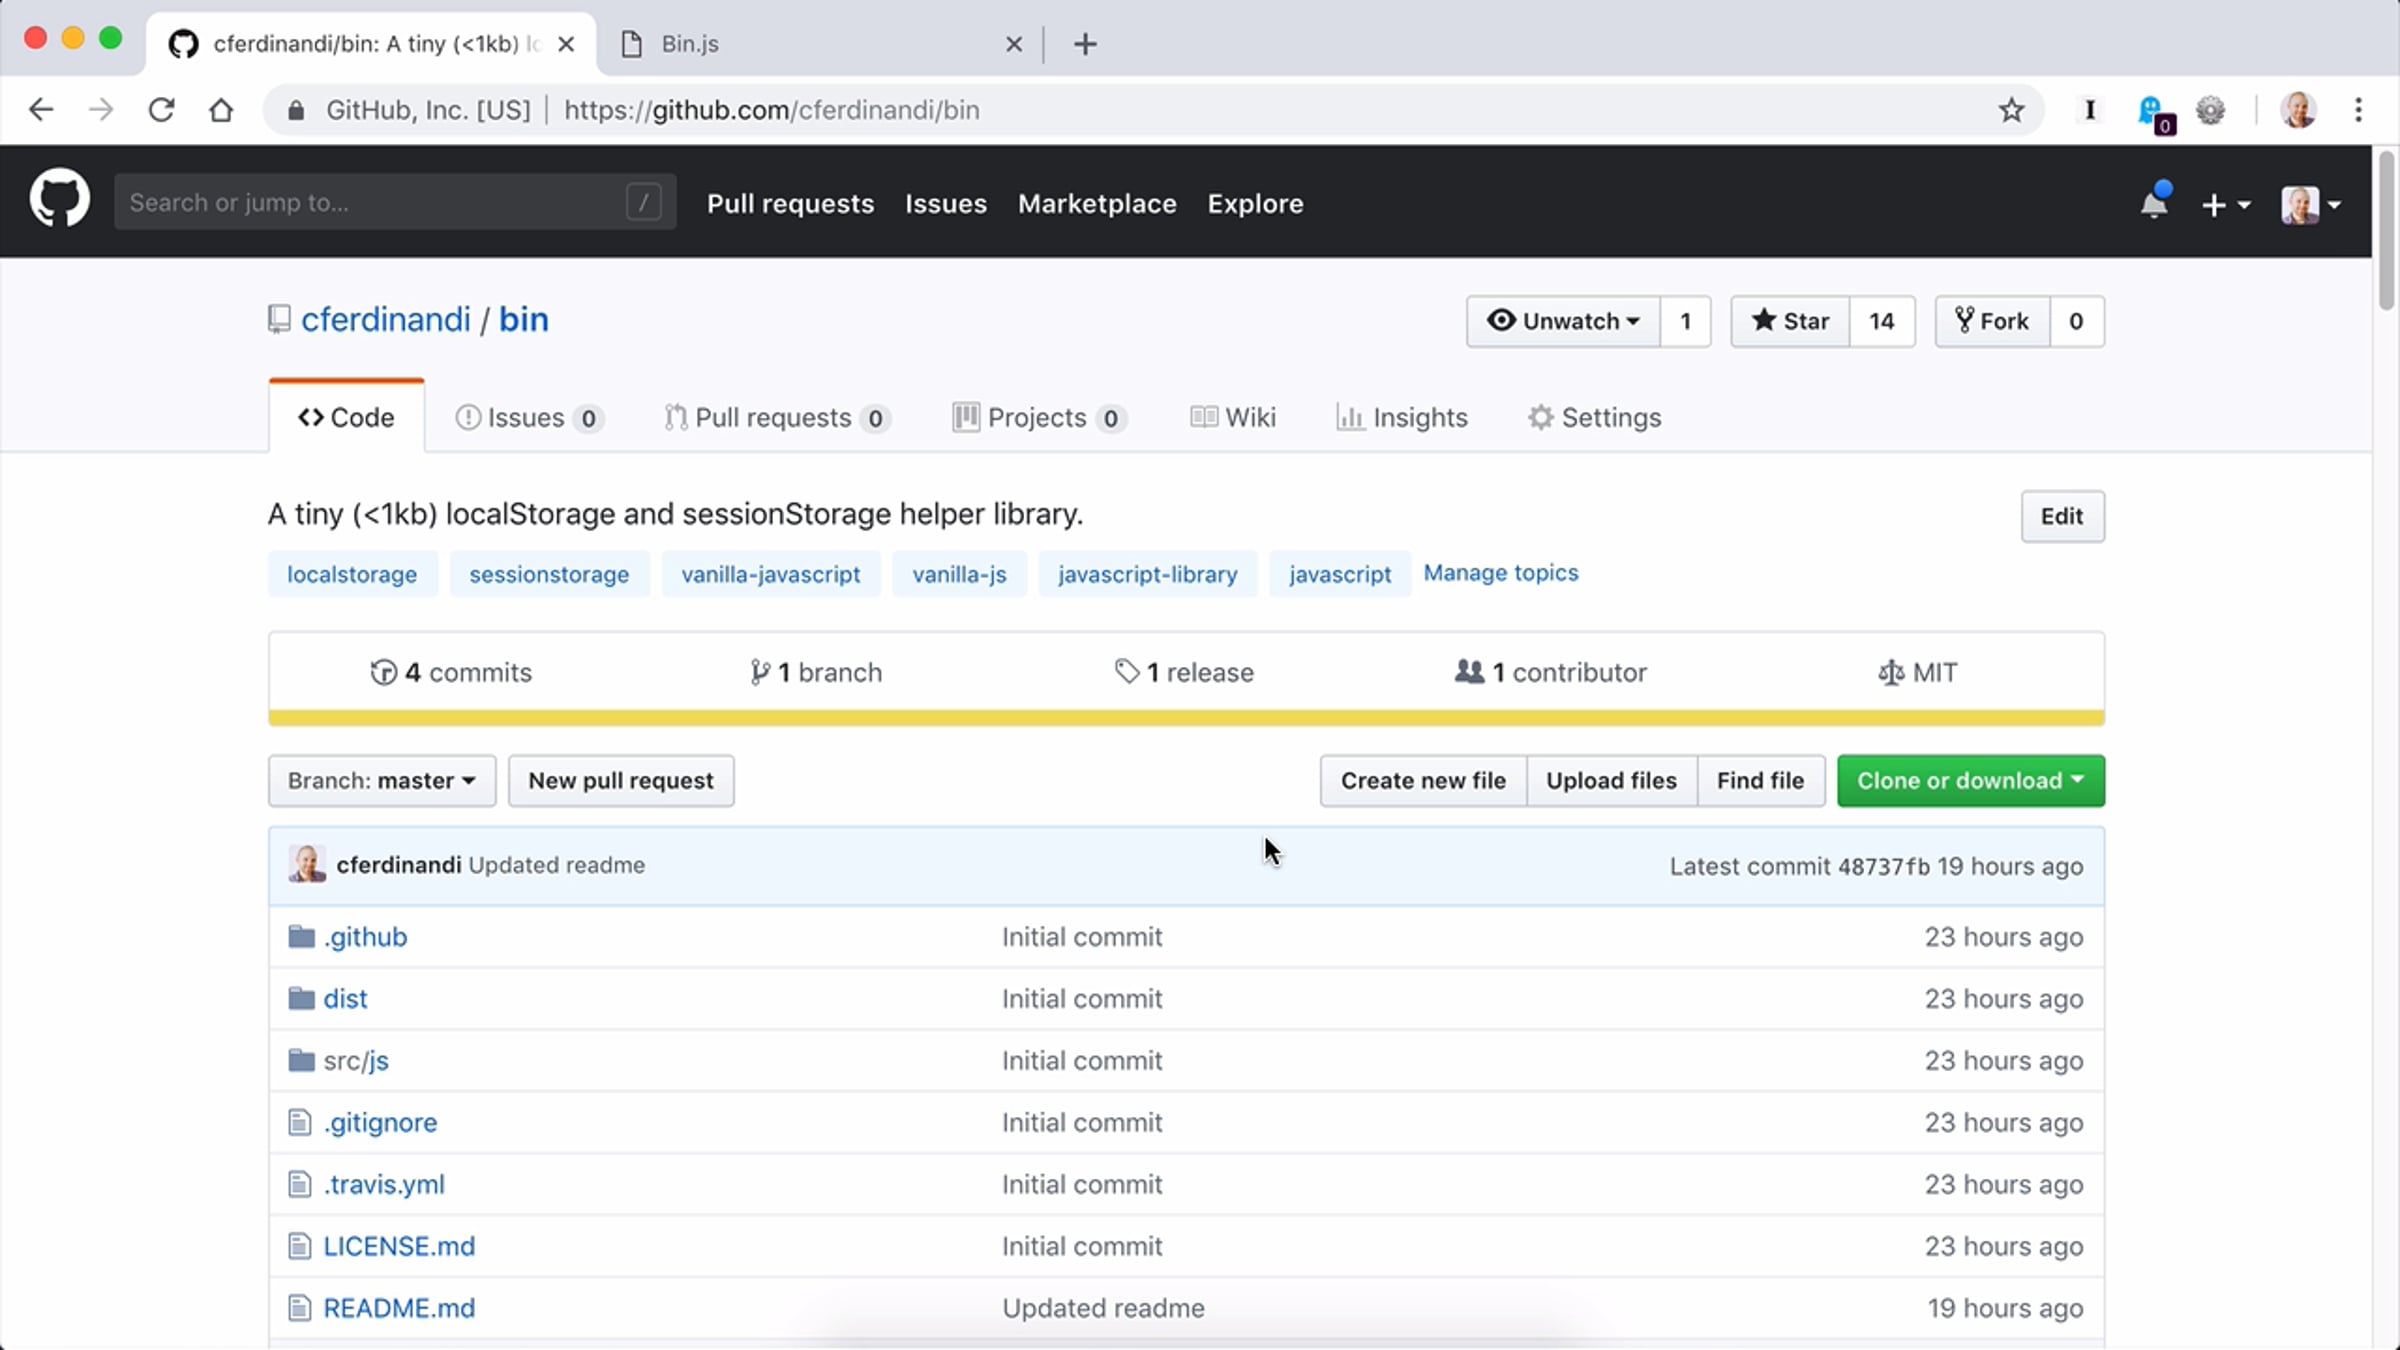Viewport: 2400px width, 1350px height.
Task: Select the localstorage topic tag
Action: pyautogui.click(x=352, y=574)
